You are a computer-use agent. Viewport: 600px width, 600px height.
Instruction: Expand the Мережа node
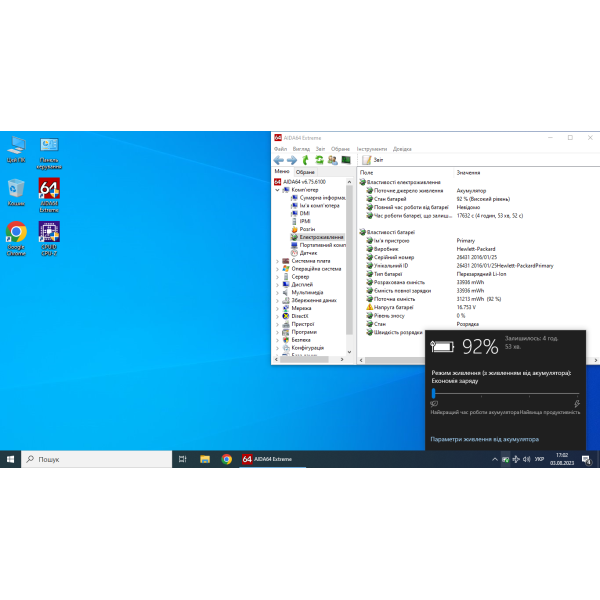click(x=277, y=308)
